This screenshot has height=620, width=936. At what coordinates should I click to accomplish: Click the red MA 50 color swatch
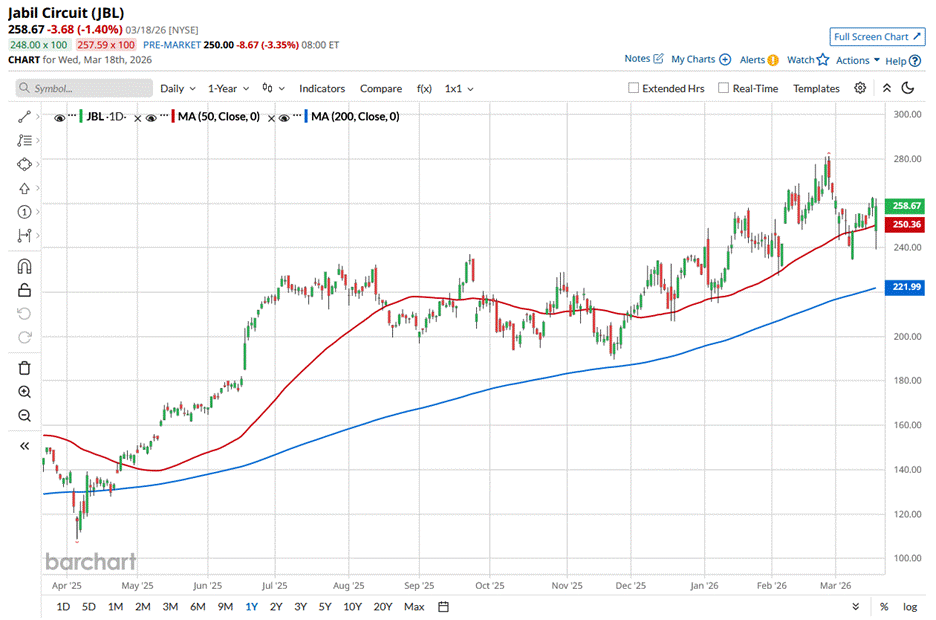[x=173, y=116]
